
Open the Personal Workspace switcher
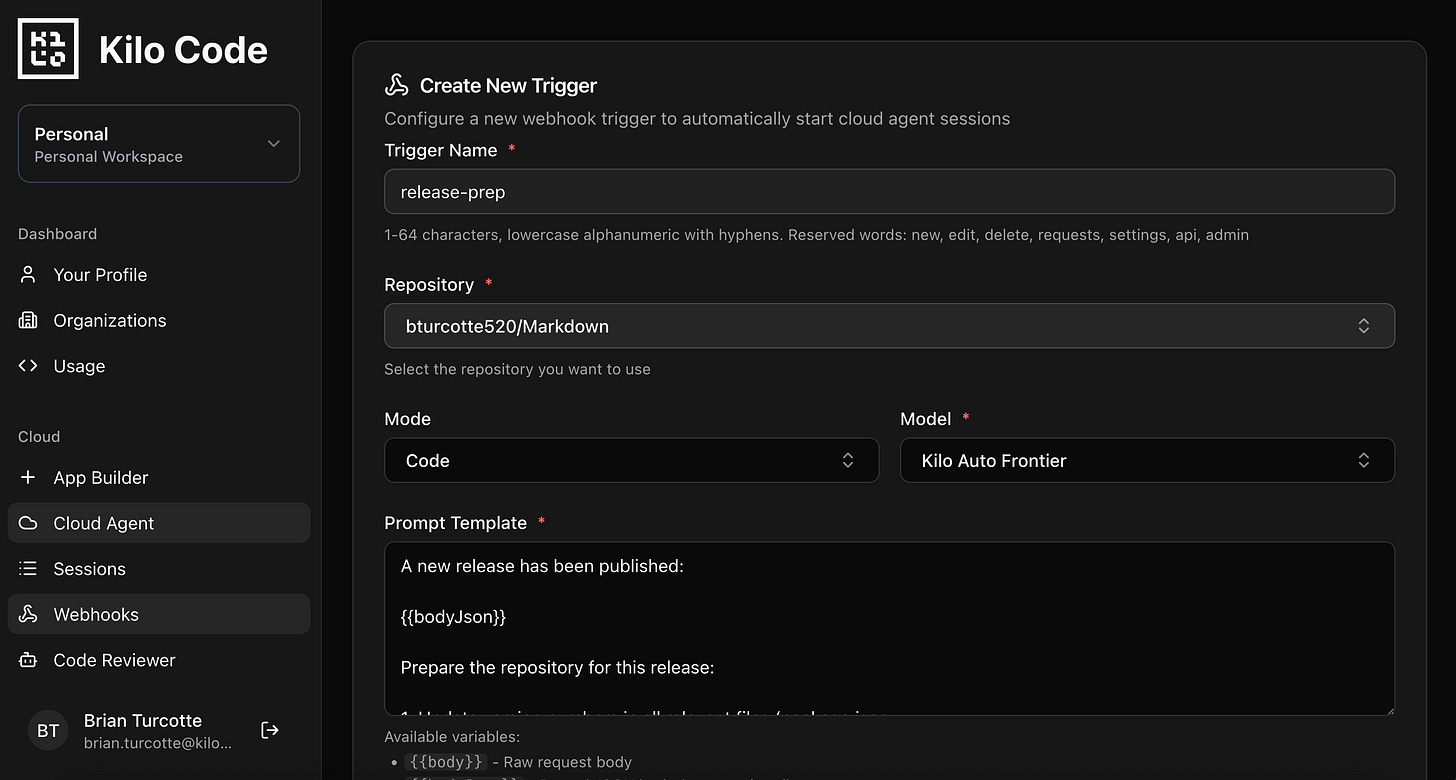tap(159, 144)
